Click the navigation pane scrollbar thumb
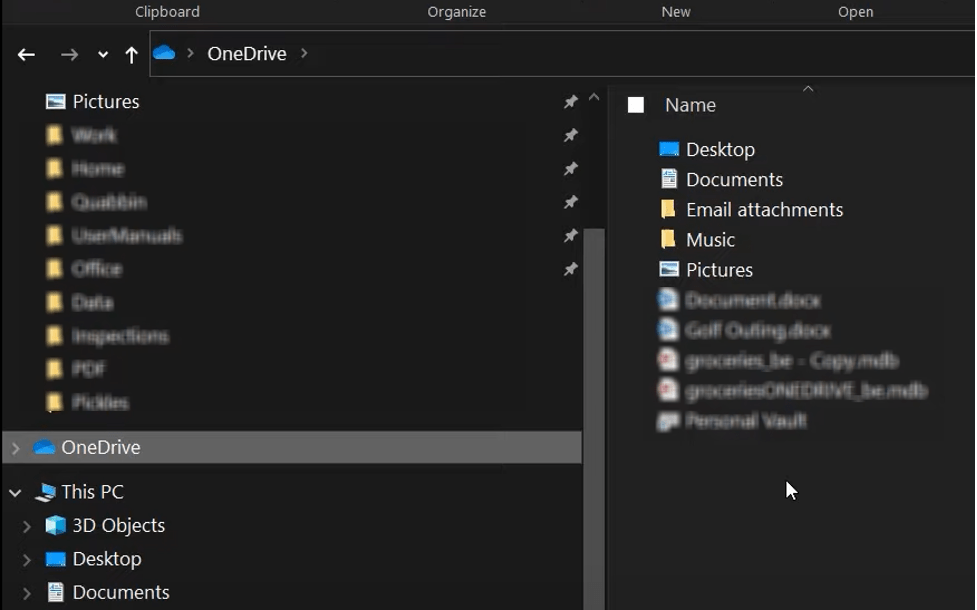 point(594,419)
